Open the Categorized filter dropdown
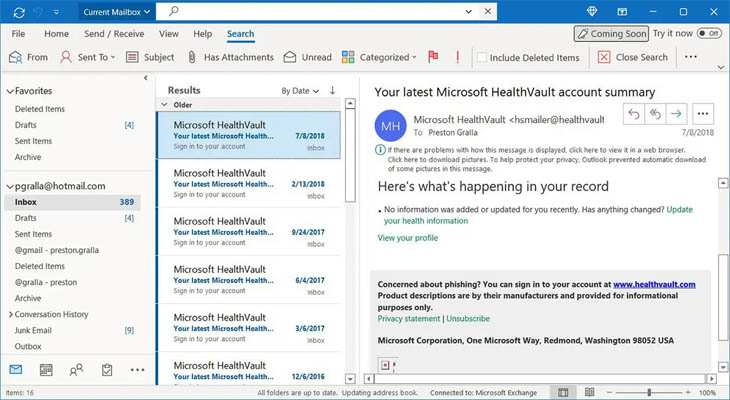 tap(379, 57)
